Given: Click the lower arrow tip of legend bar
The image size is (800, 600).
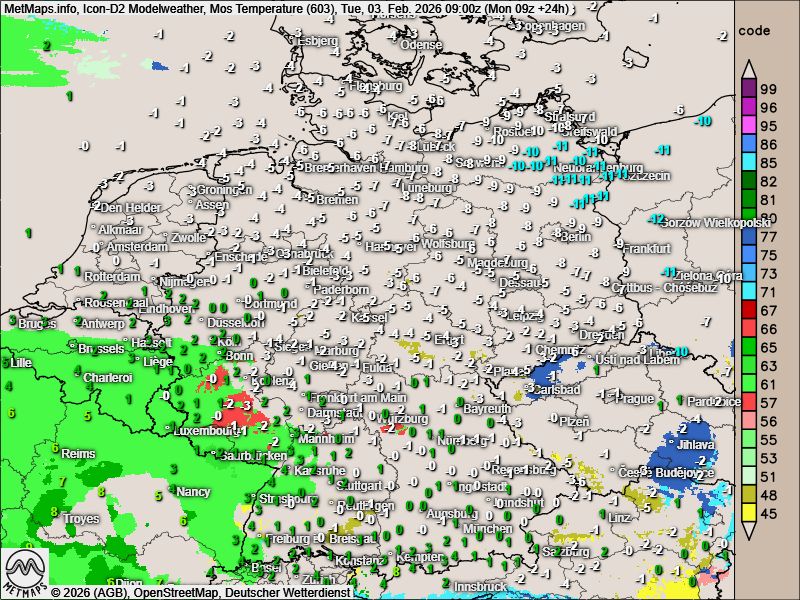Looking at the screenshot, I should click(750, 533).
